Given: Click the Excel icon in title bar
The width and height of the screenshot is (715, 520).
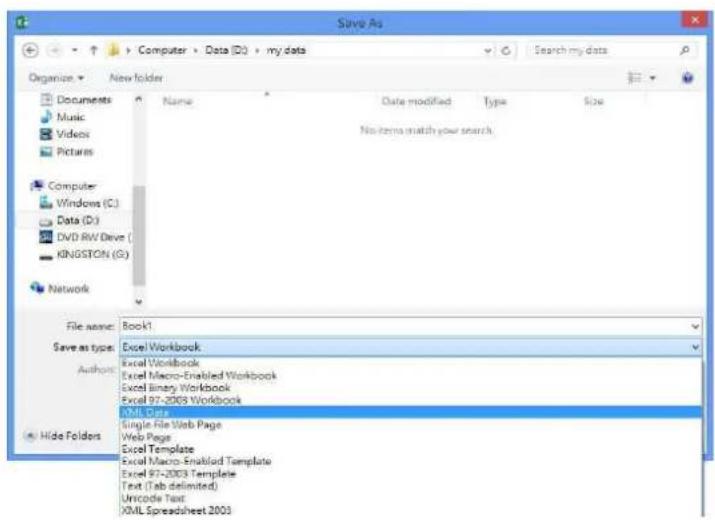Looking at the screenshot, I should coord(21,22).
